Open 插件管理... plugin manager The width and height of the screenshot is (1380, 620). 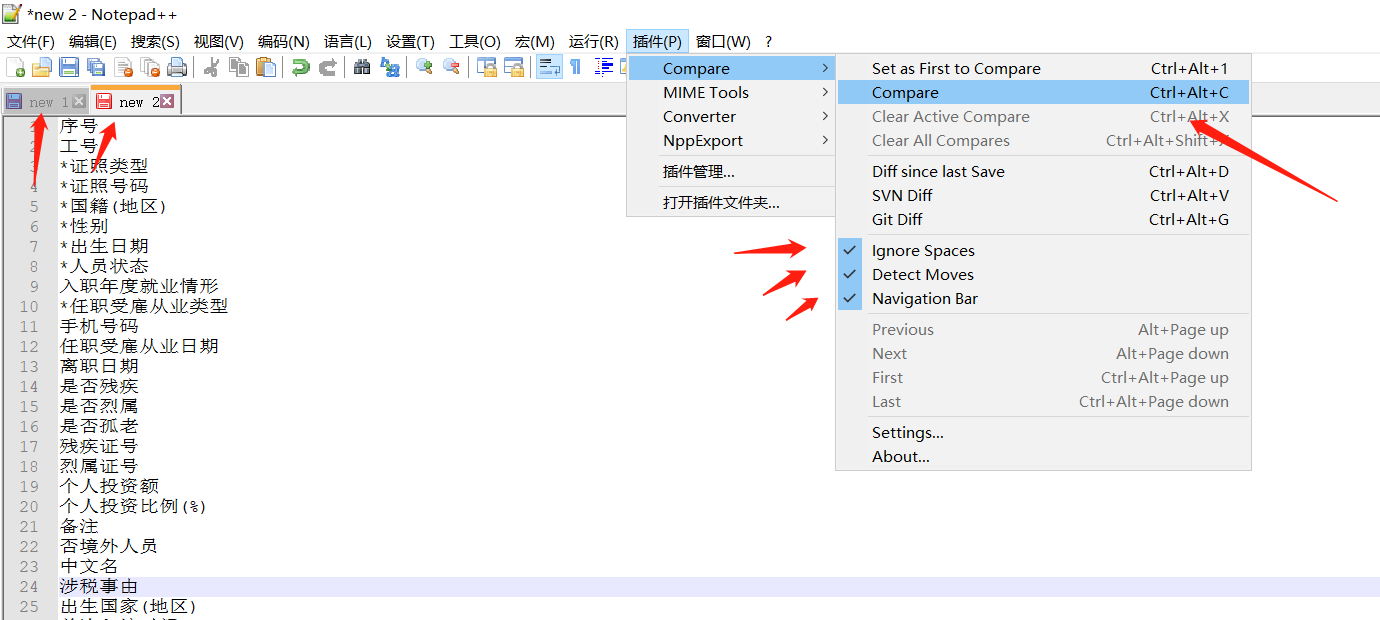coord(731,172)
